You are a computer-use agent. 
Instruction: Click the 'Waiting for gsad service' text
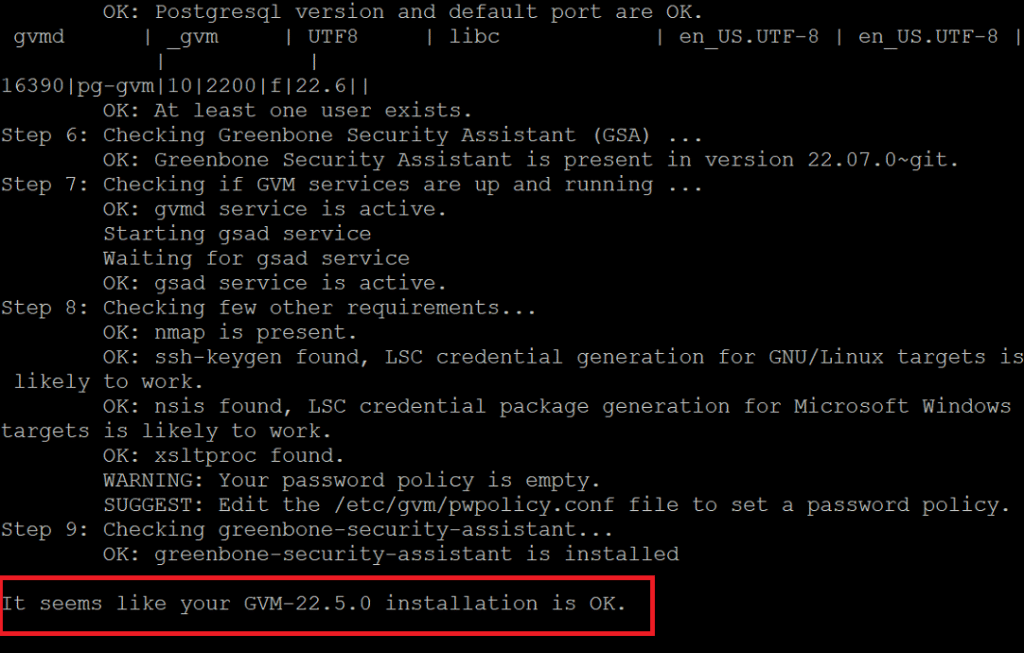pyautogui.click(x=256, y=259)
